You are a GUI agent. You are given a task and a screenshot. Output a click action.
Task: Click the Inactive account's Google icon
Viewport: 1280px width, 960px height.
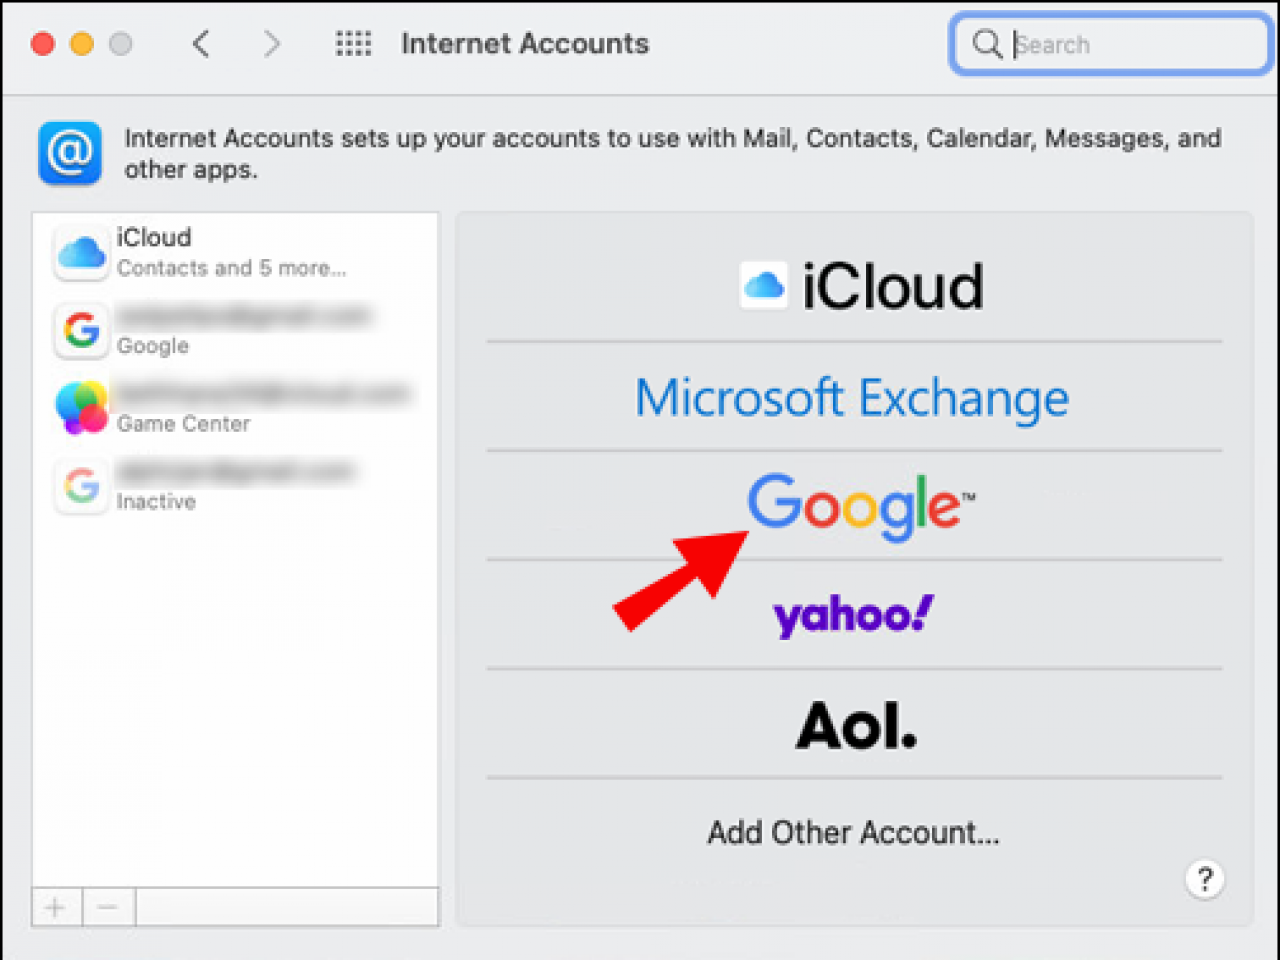(x=81, y=486)
